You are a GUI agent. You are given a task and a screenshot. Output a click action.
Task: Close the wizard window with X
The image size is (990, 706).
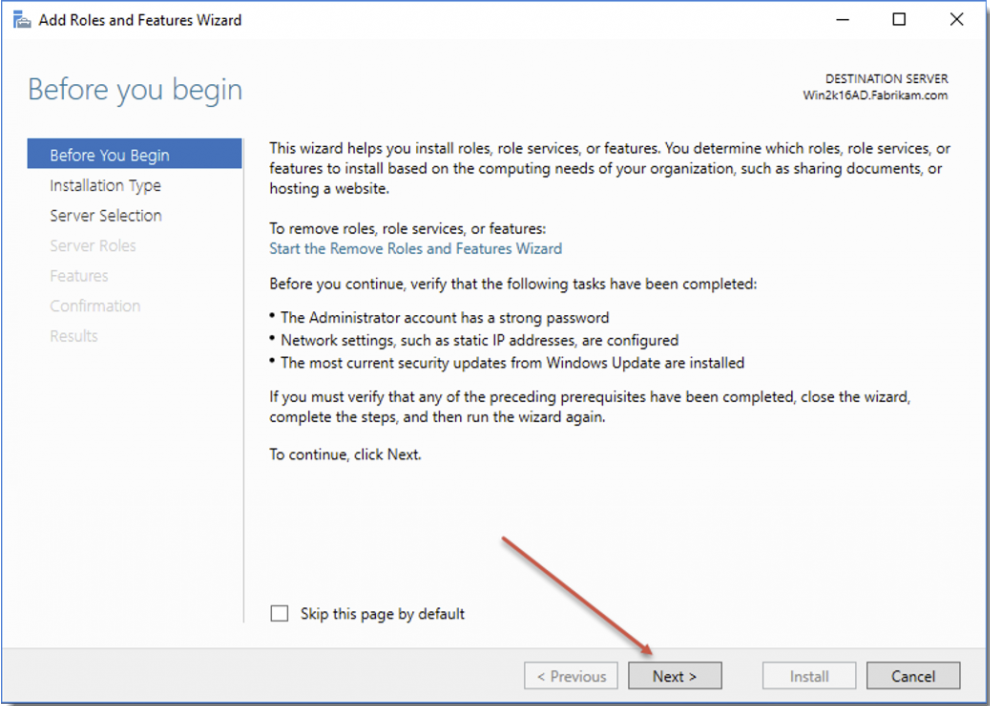point(957,20)
